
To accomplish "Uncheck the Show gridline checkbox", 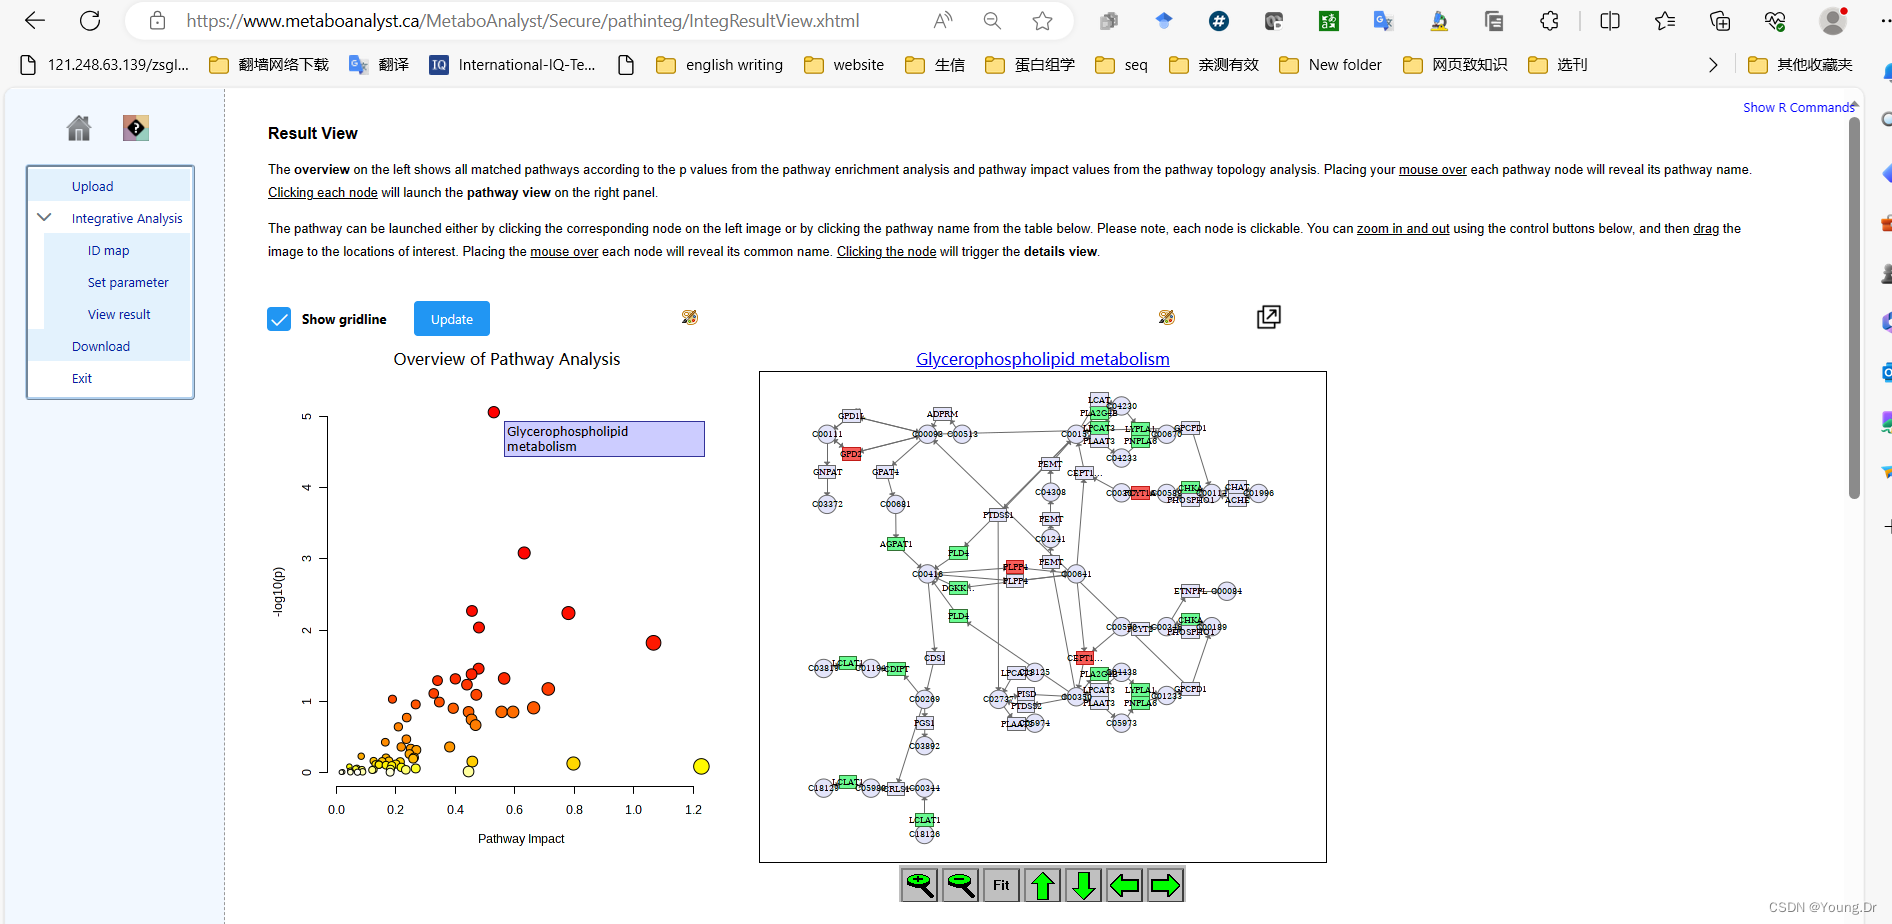I will [279, 318].
